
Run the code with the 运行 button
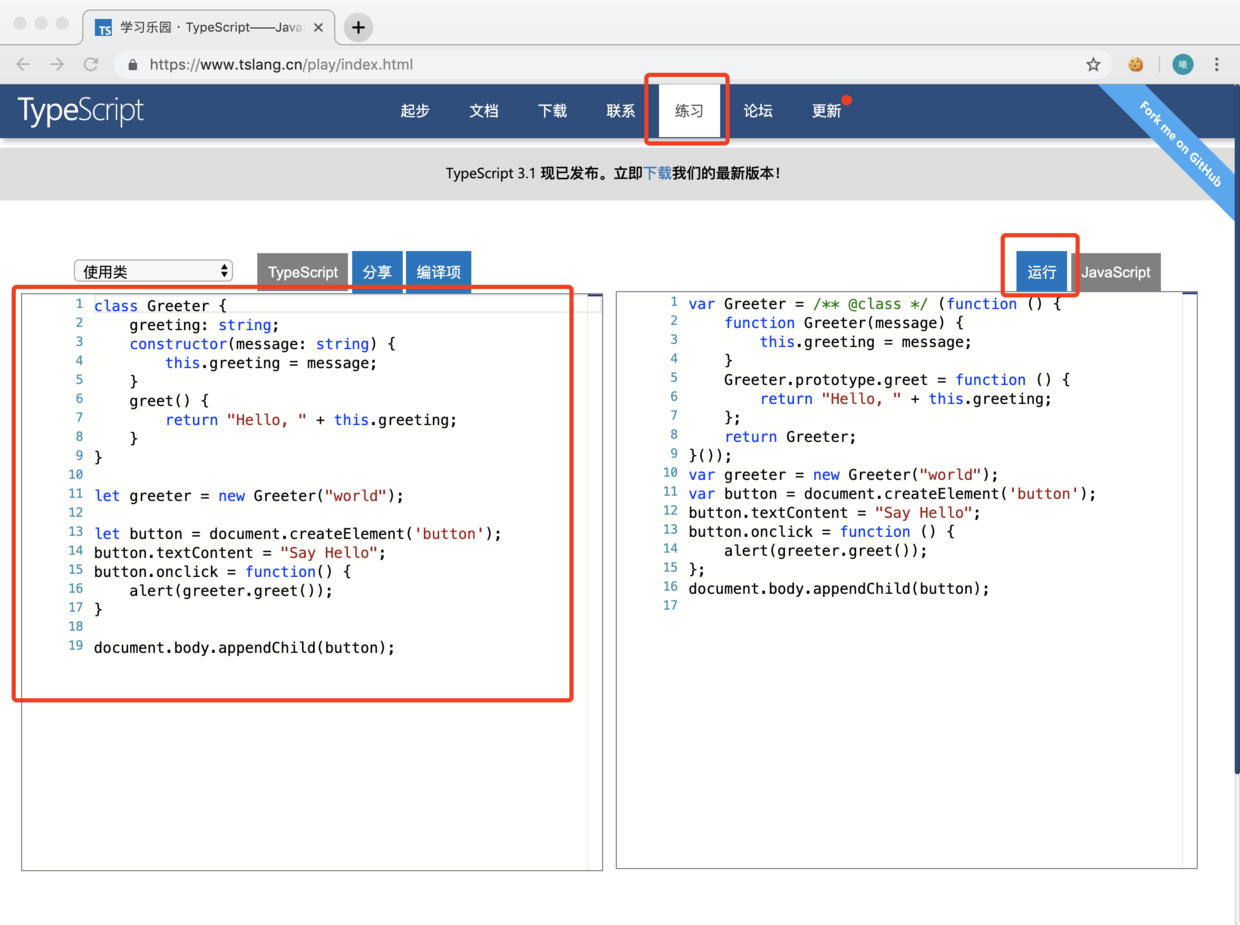coord(1041,271)
